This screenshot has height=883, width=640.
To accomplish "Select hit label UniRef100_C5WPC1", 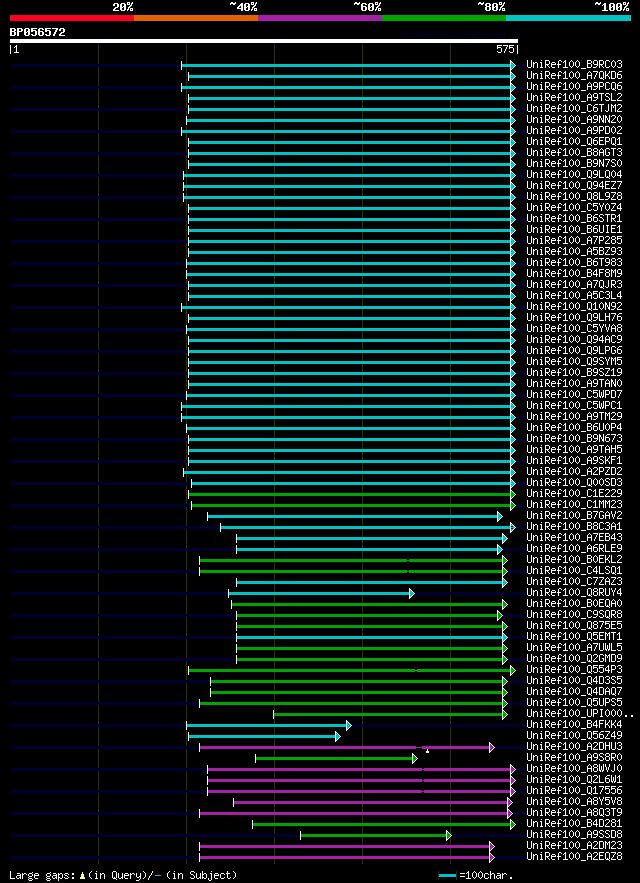I will (x=574, y=405).
